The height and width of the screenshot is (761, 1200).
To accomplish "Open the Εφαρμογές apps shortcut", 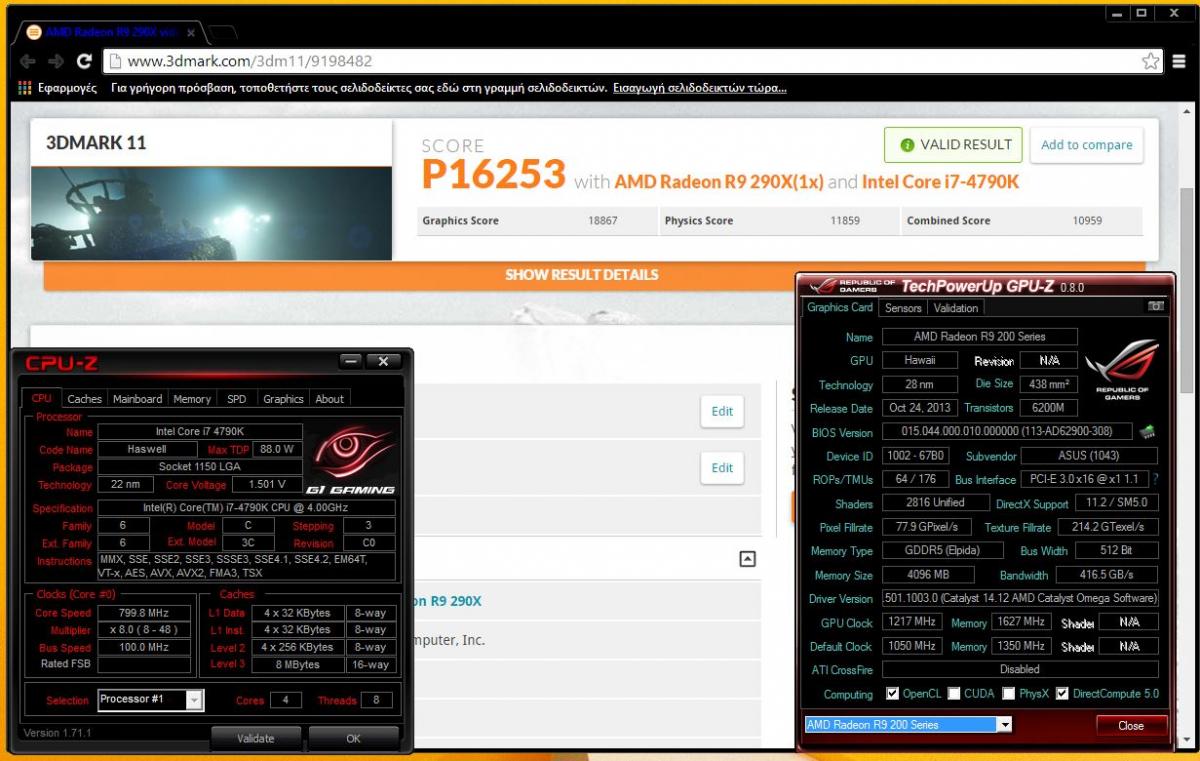I will pos(57,88).
